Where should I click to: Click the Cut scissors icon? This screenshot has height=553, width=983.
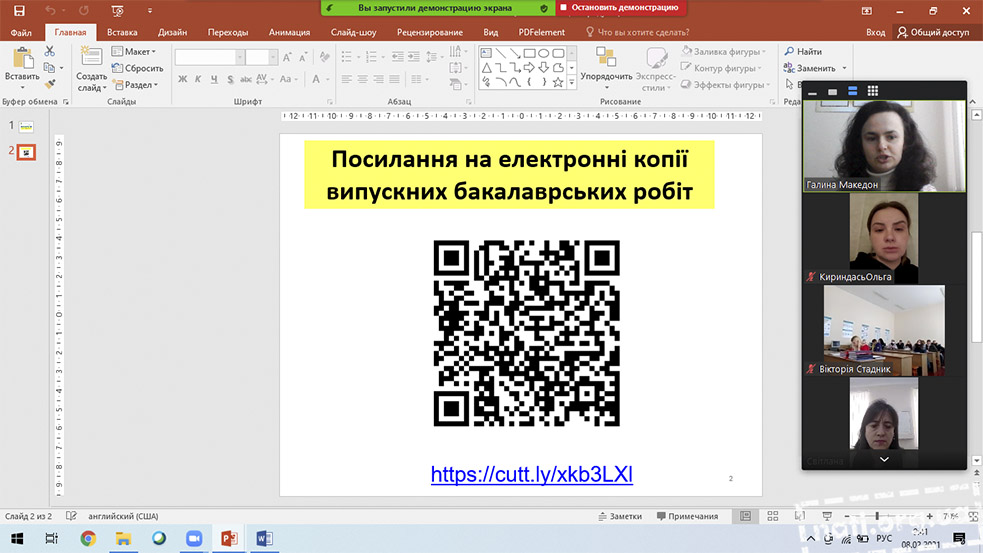[x=50, y=51]
